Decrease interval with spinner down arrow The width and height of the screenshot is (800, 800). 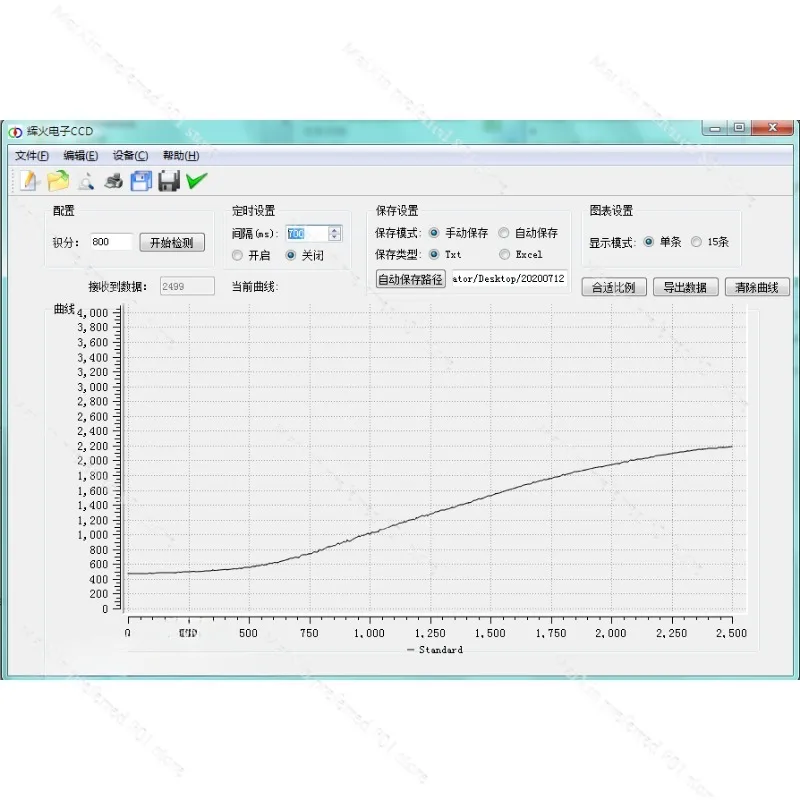pos(334,237)
